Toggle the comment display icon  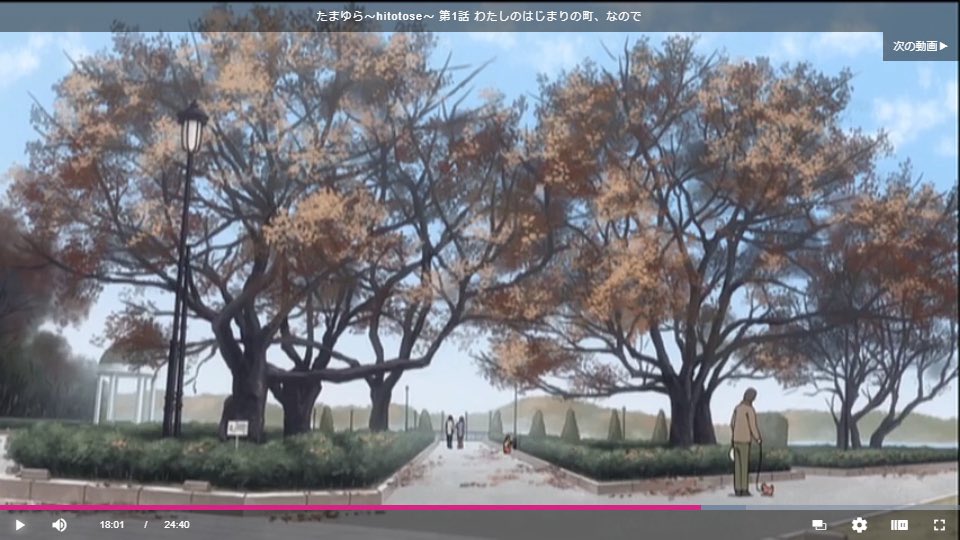819,525
